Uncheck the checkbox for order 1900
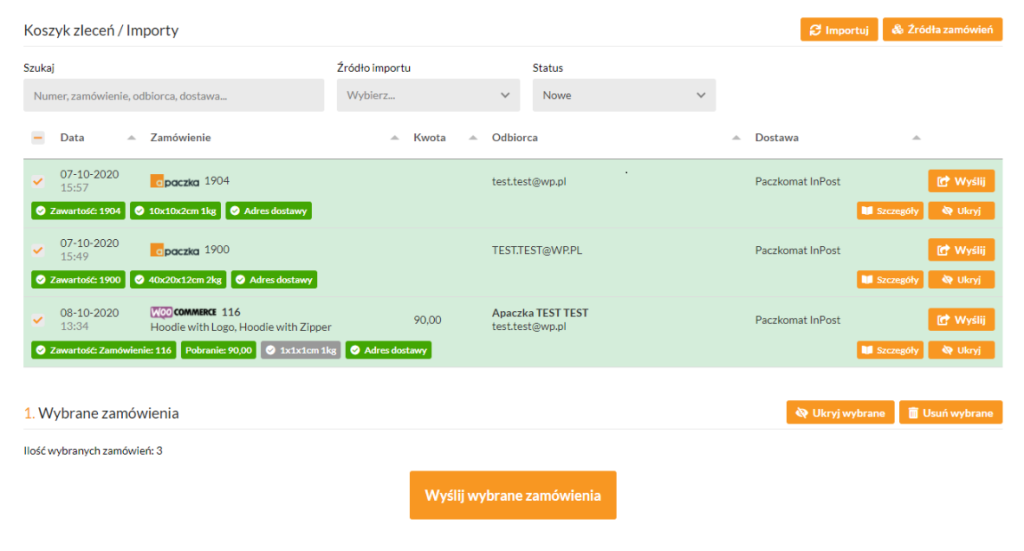The height and width of the screenshot is (551, 1024). 38,250
